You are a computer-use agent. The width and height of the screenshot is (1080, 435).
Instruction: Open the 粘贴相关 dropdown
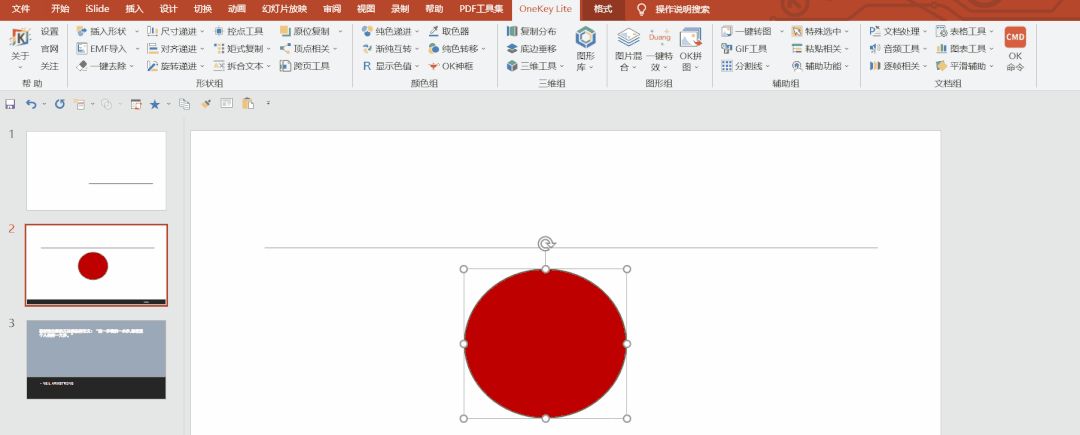click(x=847, y=49)
